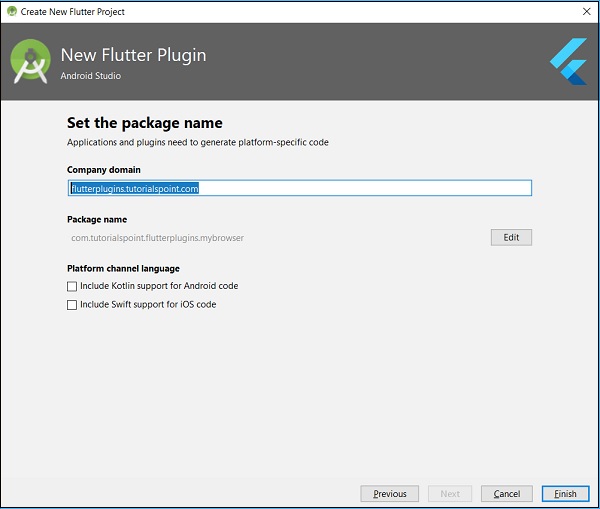
Task: Click the 'Create New Flutter Project' window title
Action: pyautogui.click(x=73, y=11)
